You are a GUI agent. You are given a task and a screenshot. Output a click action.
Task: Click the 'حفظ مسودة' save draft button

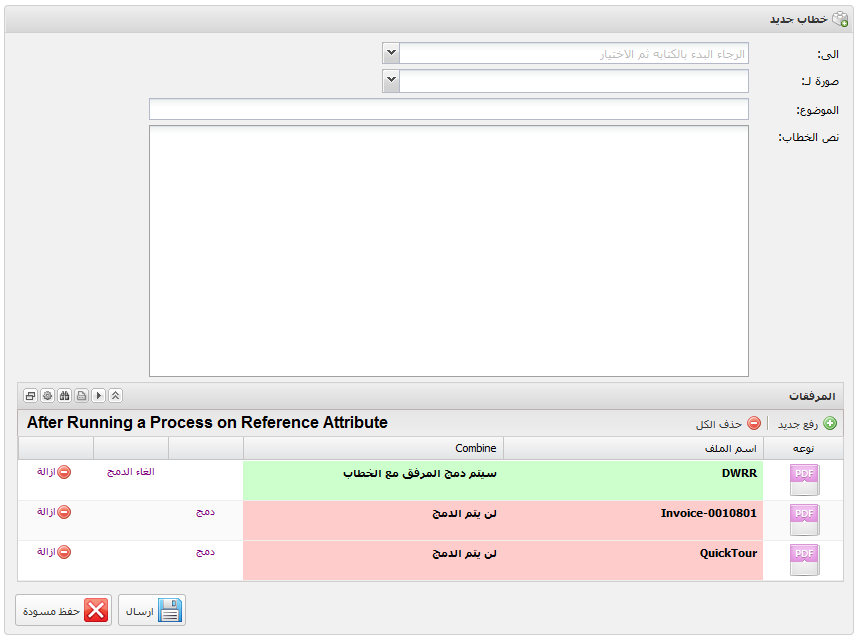pos(64,610)
